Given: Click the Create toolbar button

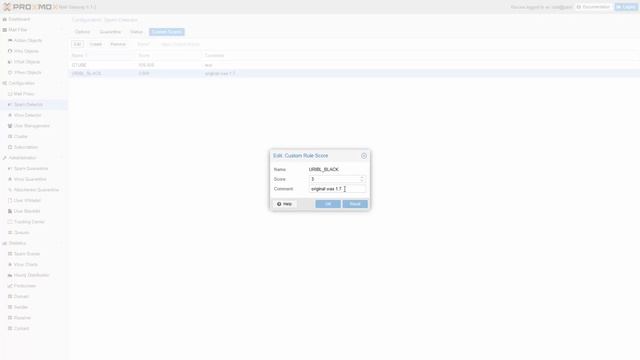Looking at the screenshot, I should click(96, 44).
